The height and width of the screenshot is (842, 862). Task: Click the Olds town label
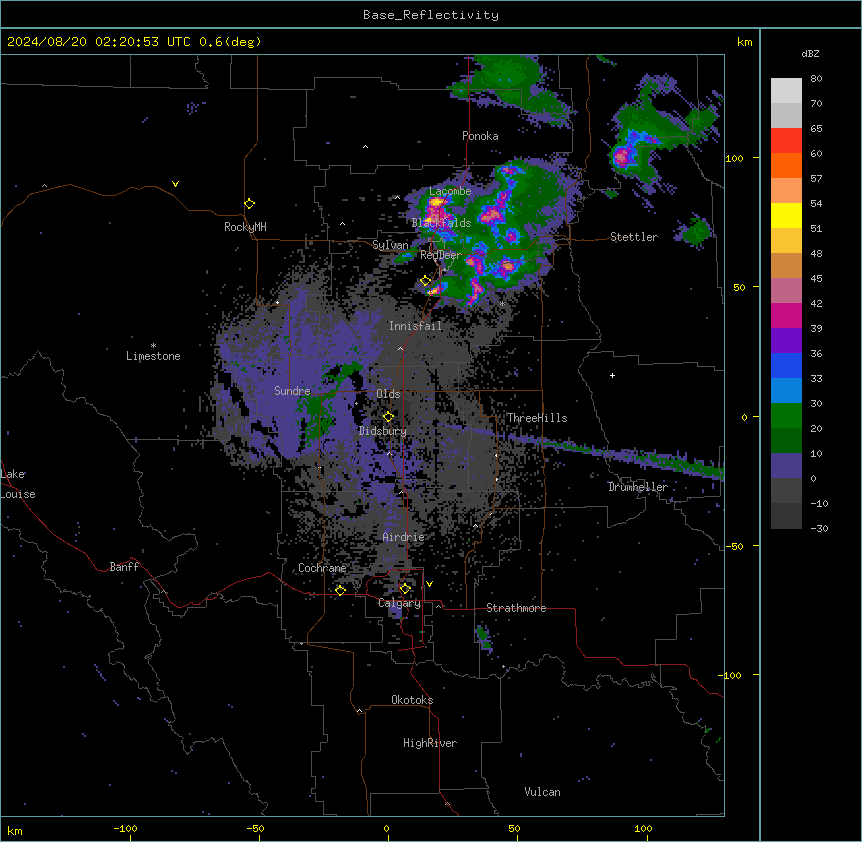click(x=388, y=394)
